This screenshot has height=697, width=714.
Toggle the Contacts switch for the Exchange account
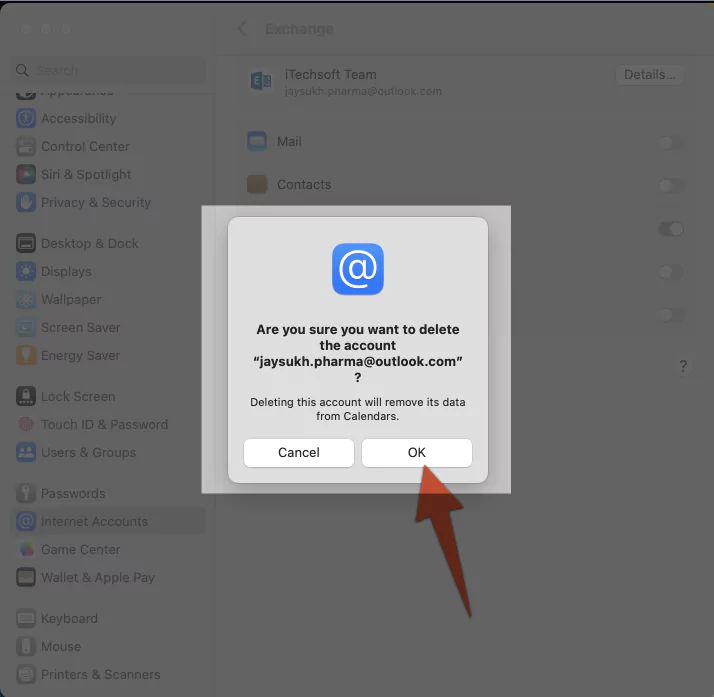click(x=671, y=186)
